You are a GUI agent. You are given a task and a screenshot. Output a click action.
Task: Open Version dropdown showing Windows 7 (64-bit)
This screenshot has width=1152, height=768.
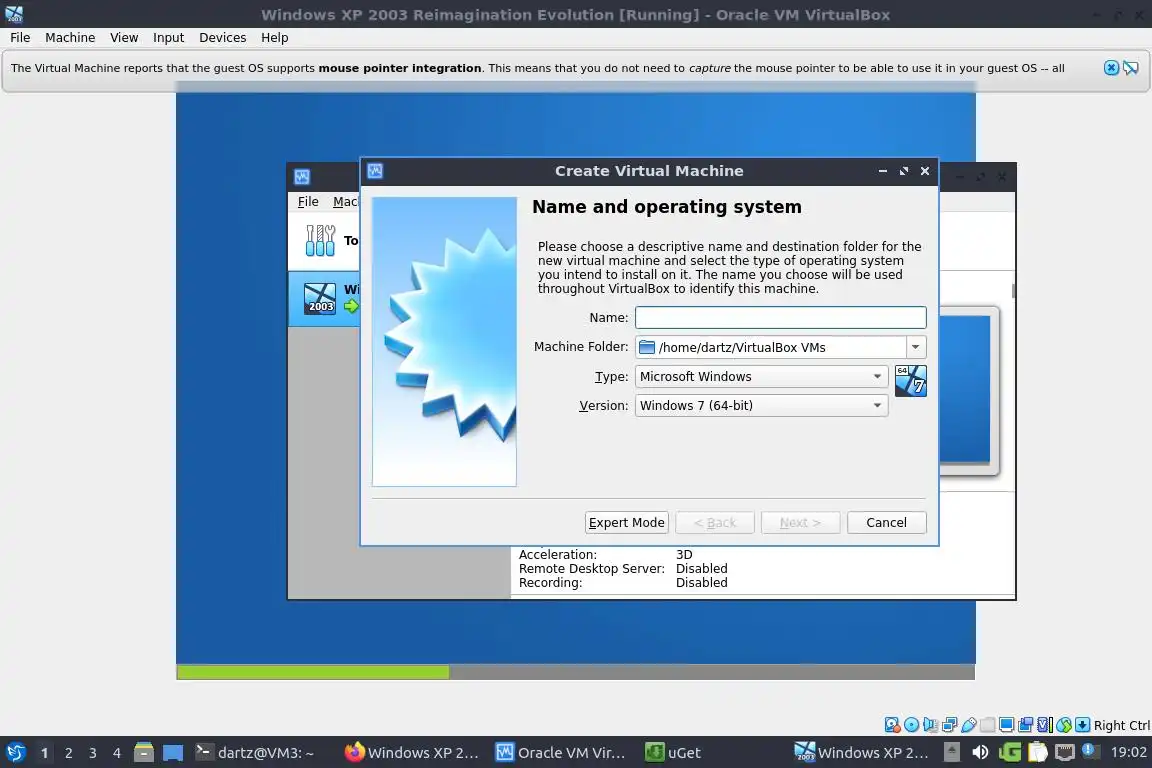[761, 406]
